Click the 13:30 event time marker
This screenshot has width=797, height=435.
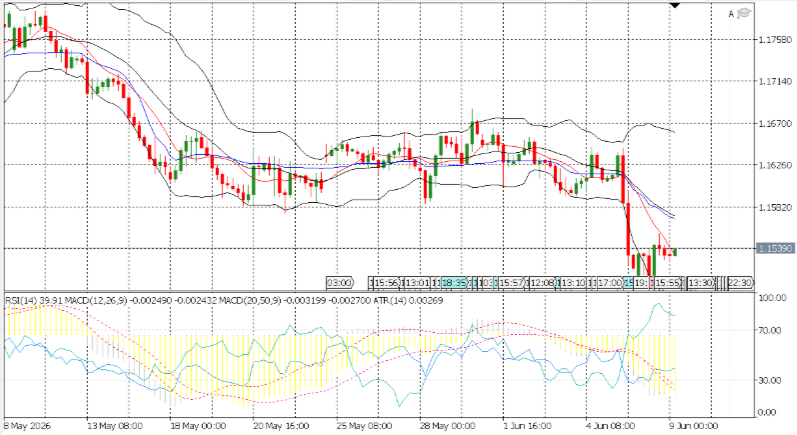[700, 283]
